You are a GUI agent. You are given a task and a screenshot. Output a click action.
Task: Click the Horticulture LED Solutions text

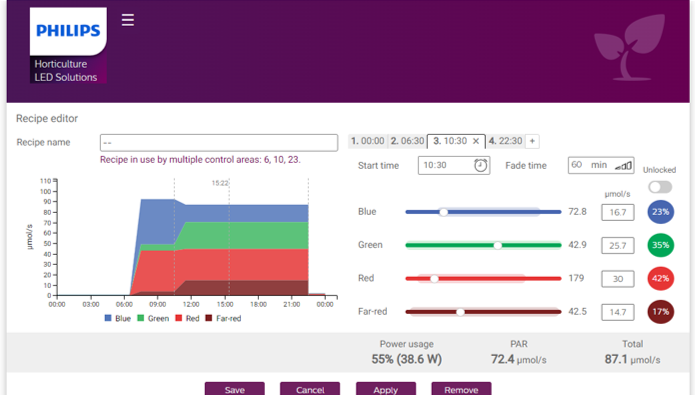[66, 70]
